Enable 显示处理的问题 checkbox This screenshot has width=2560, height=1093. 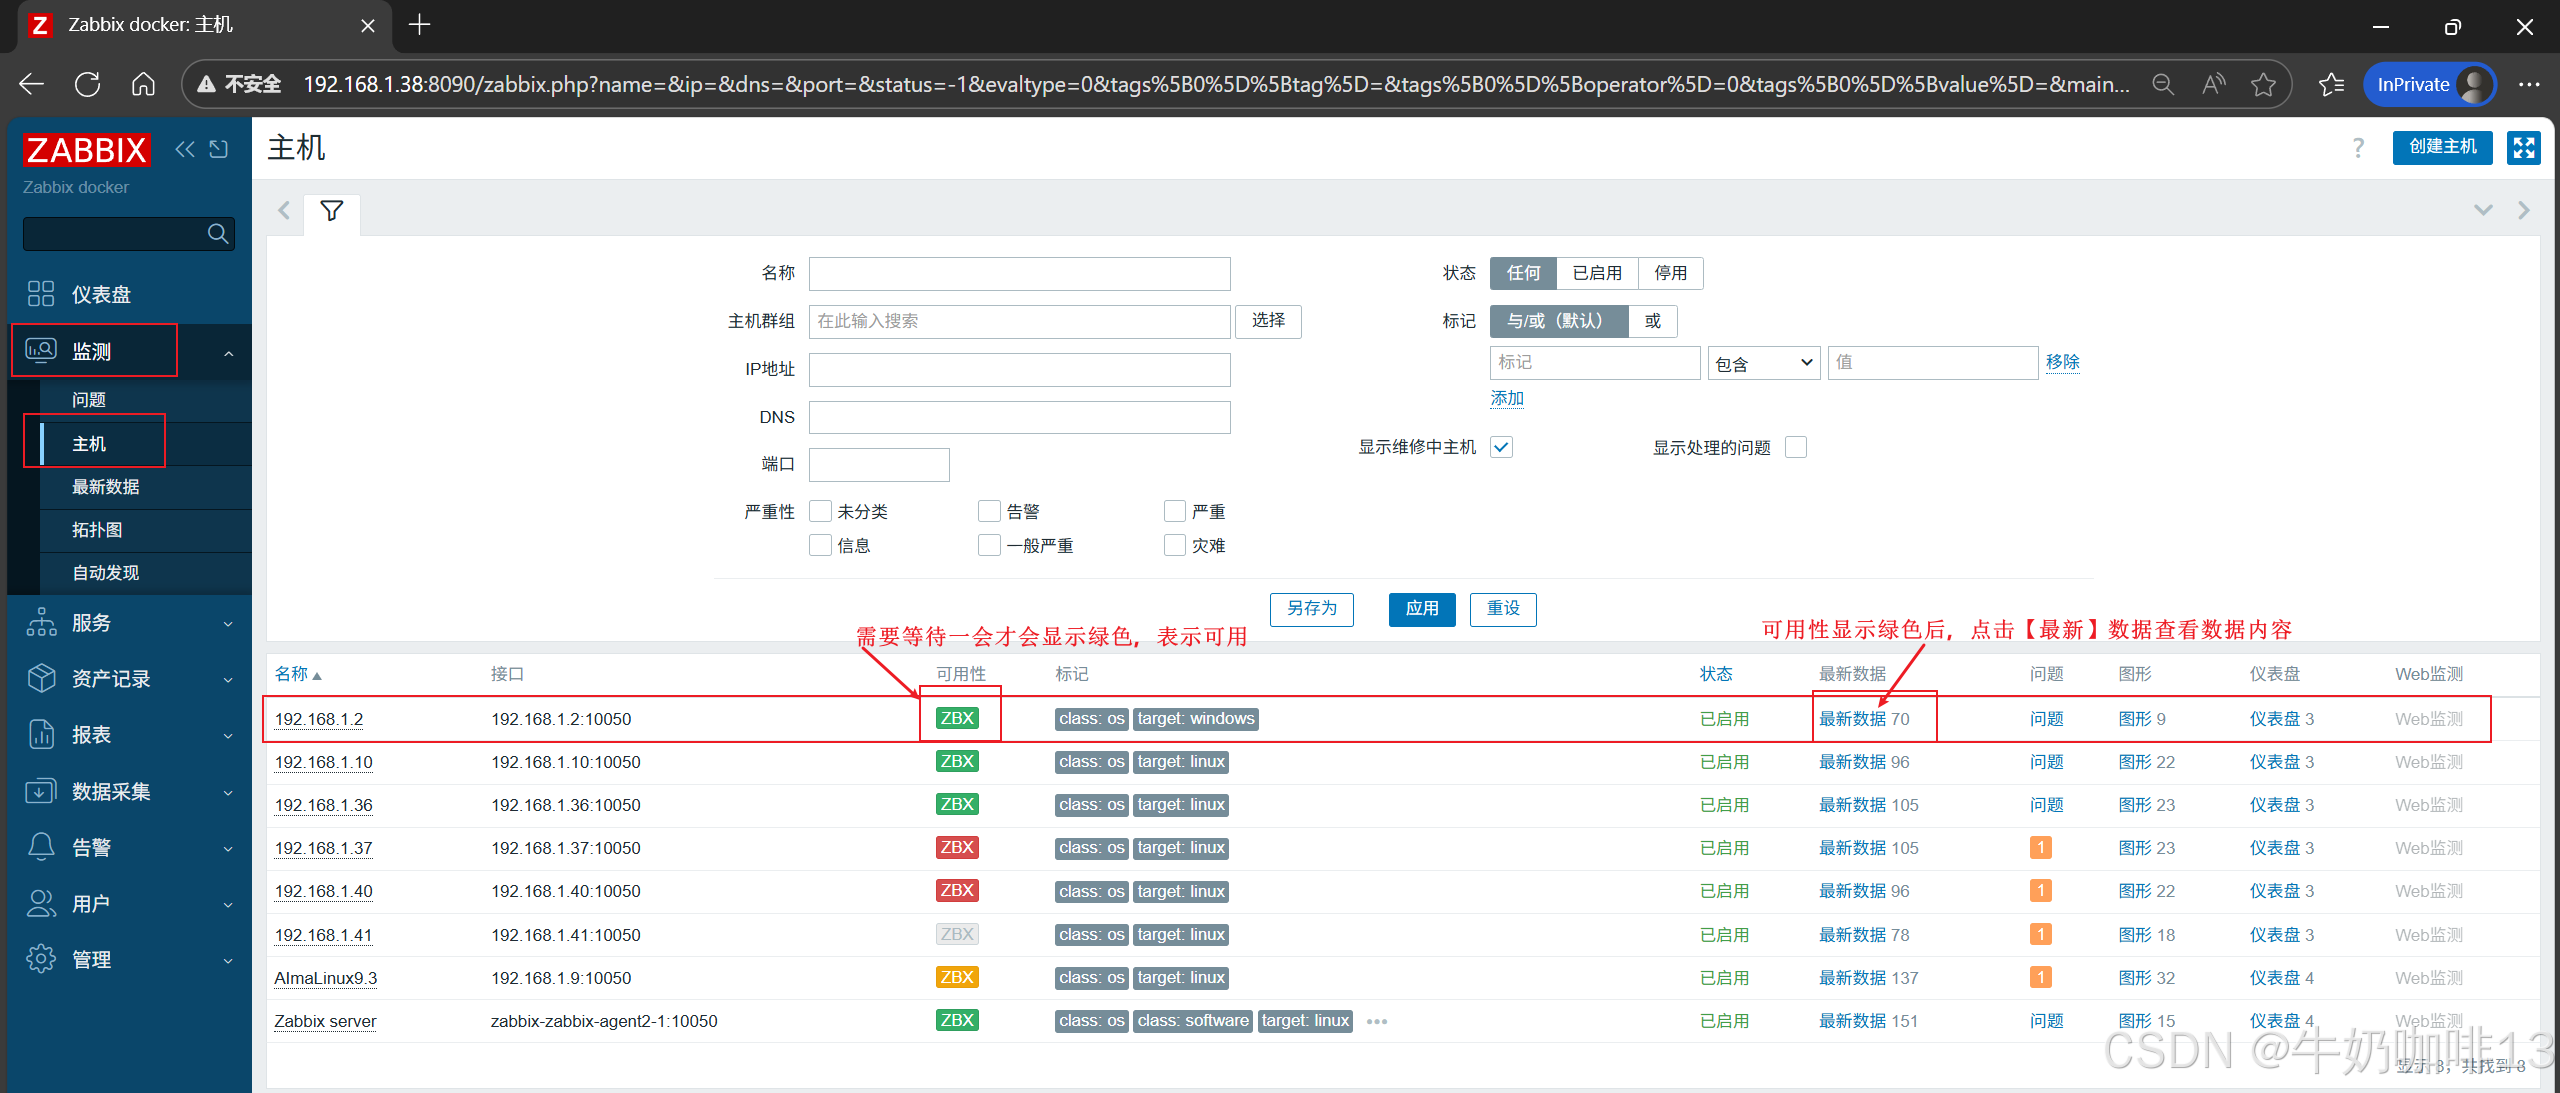[x=1796, y=447]
